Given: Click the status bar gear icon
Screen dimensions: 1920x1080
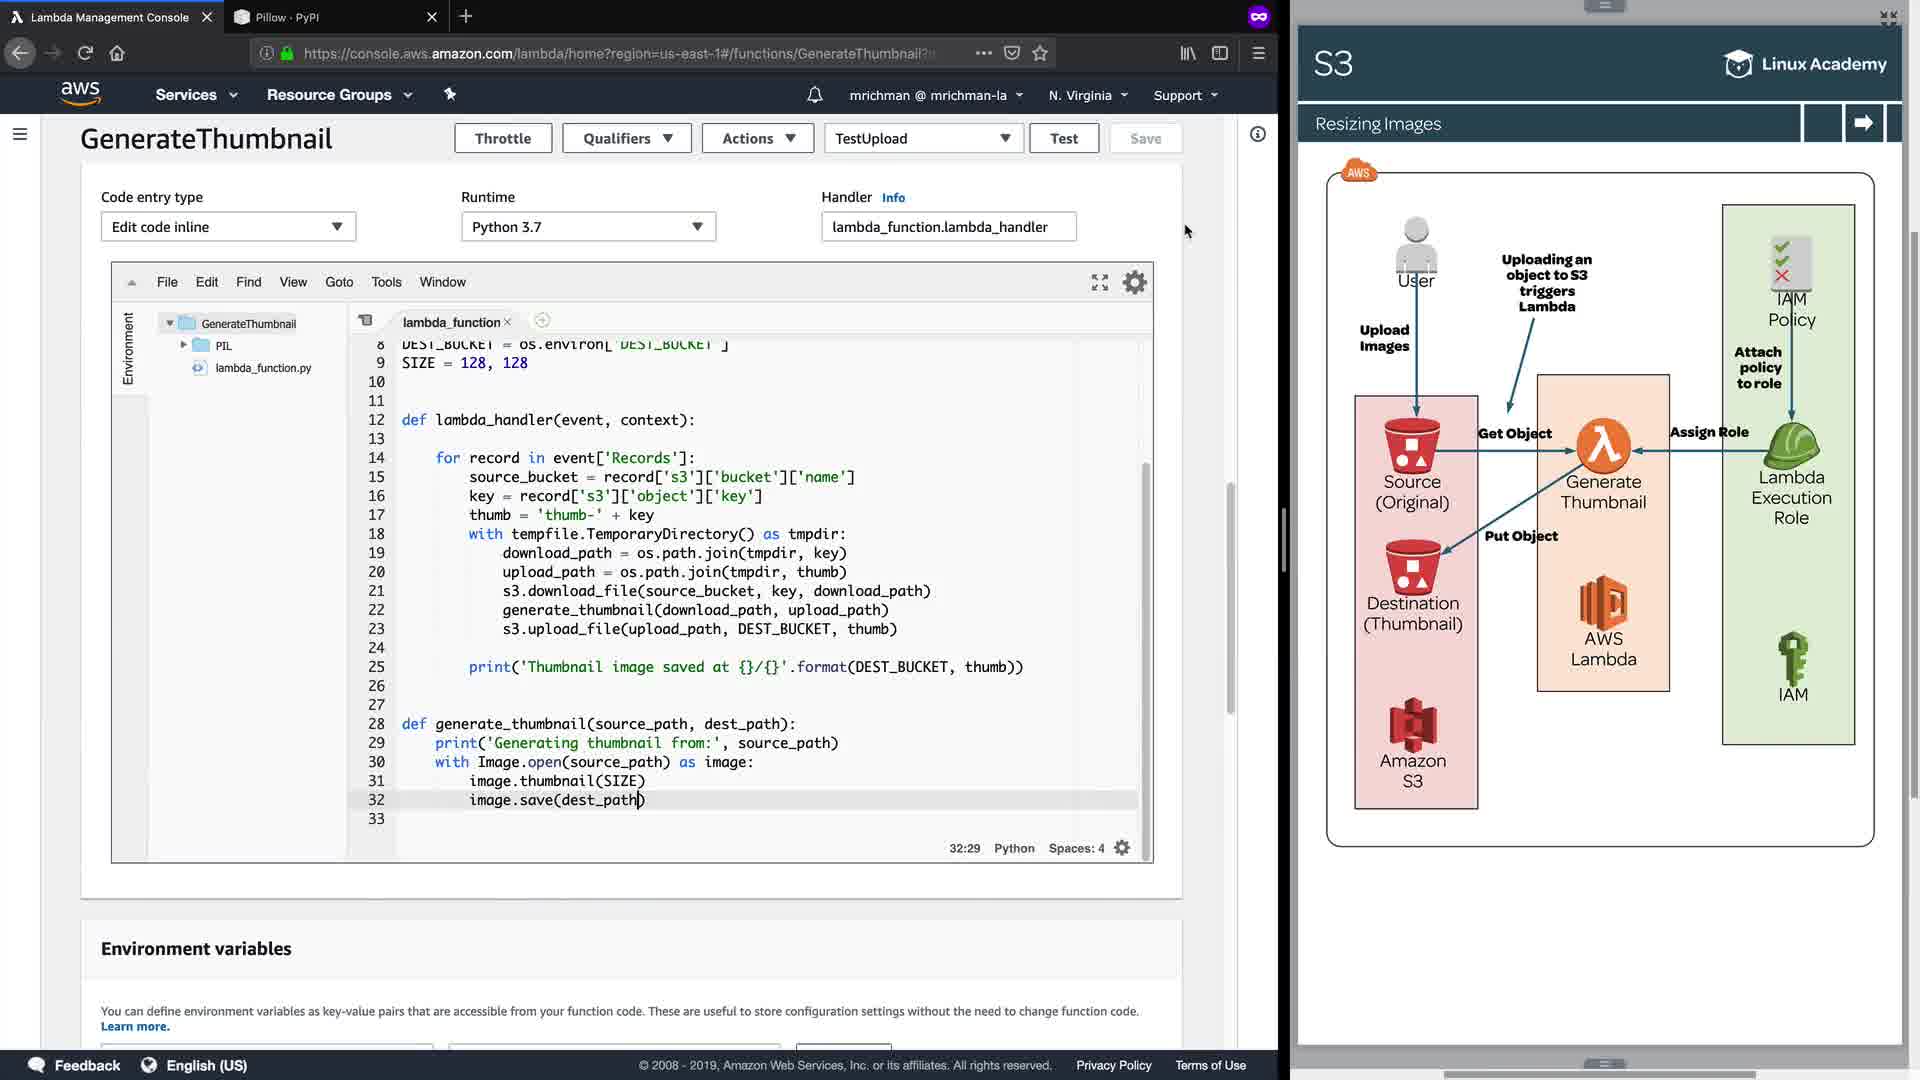Looking at the screenshot, I should click(x=1122, y=848).
